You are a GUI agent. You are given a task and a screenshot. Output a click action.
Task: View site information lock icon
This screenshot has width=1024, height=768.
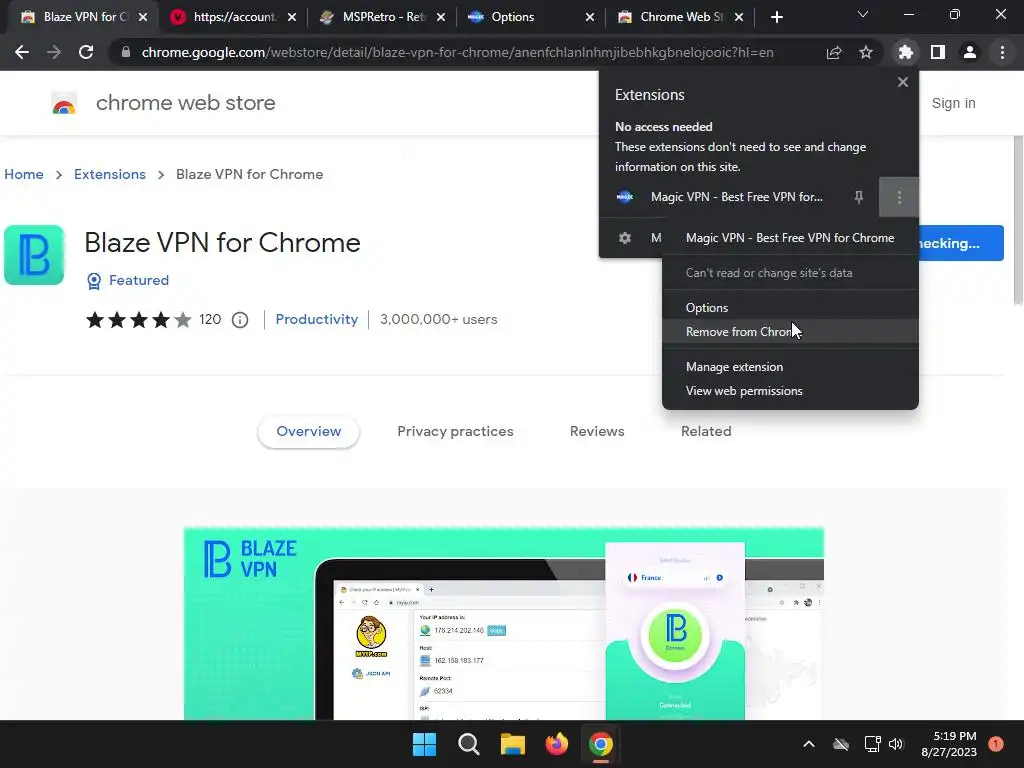click(x=125, y=52)
